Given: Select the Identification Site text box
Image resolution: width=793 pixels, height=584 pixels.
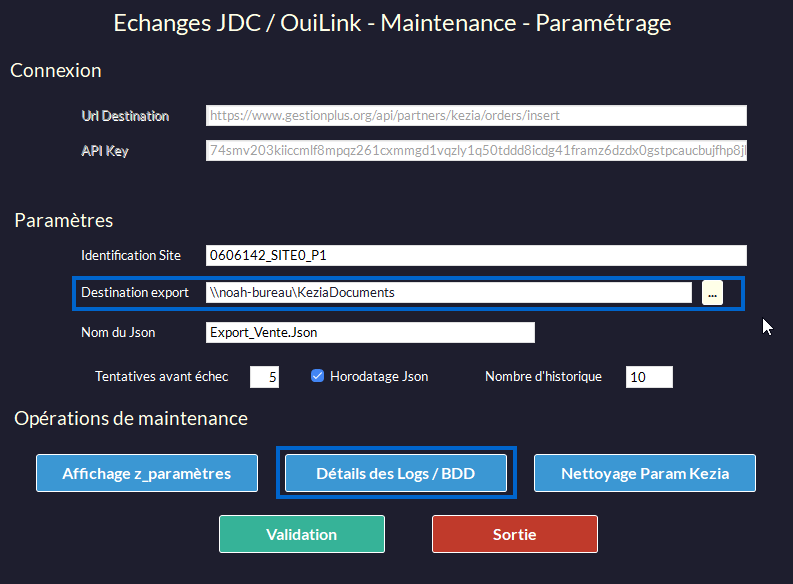Looking at the screenshot, I should pos(476,256).
